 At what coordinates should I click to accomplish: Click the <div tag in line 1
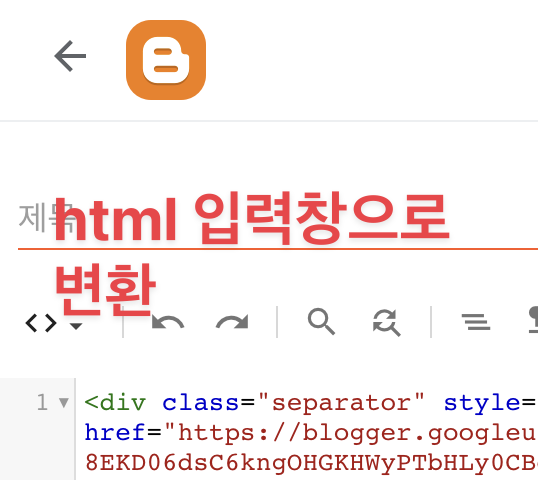[115, 403]
